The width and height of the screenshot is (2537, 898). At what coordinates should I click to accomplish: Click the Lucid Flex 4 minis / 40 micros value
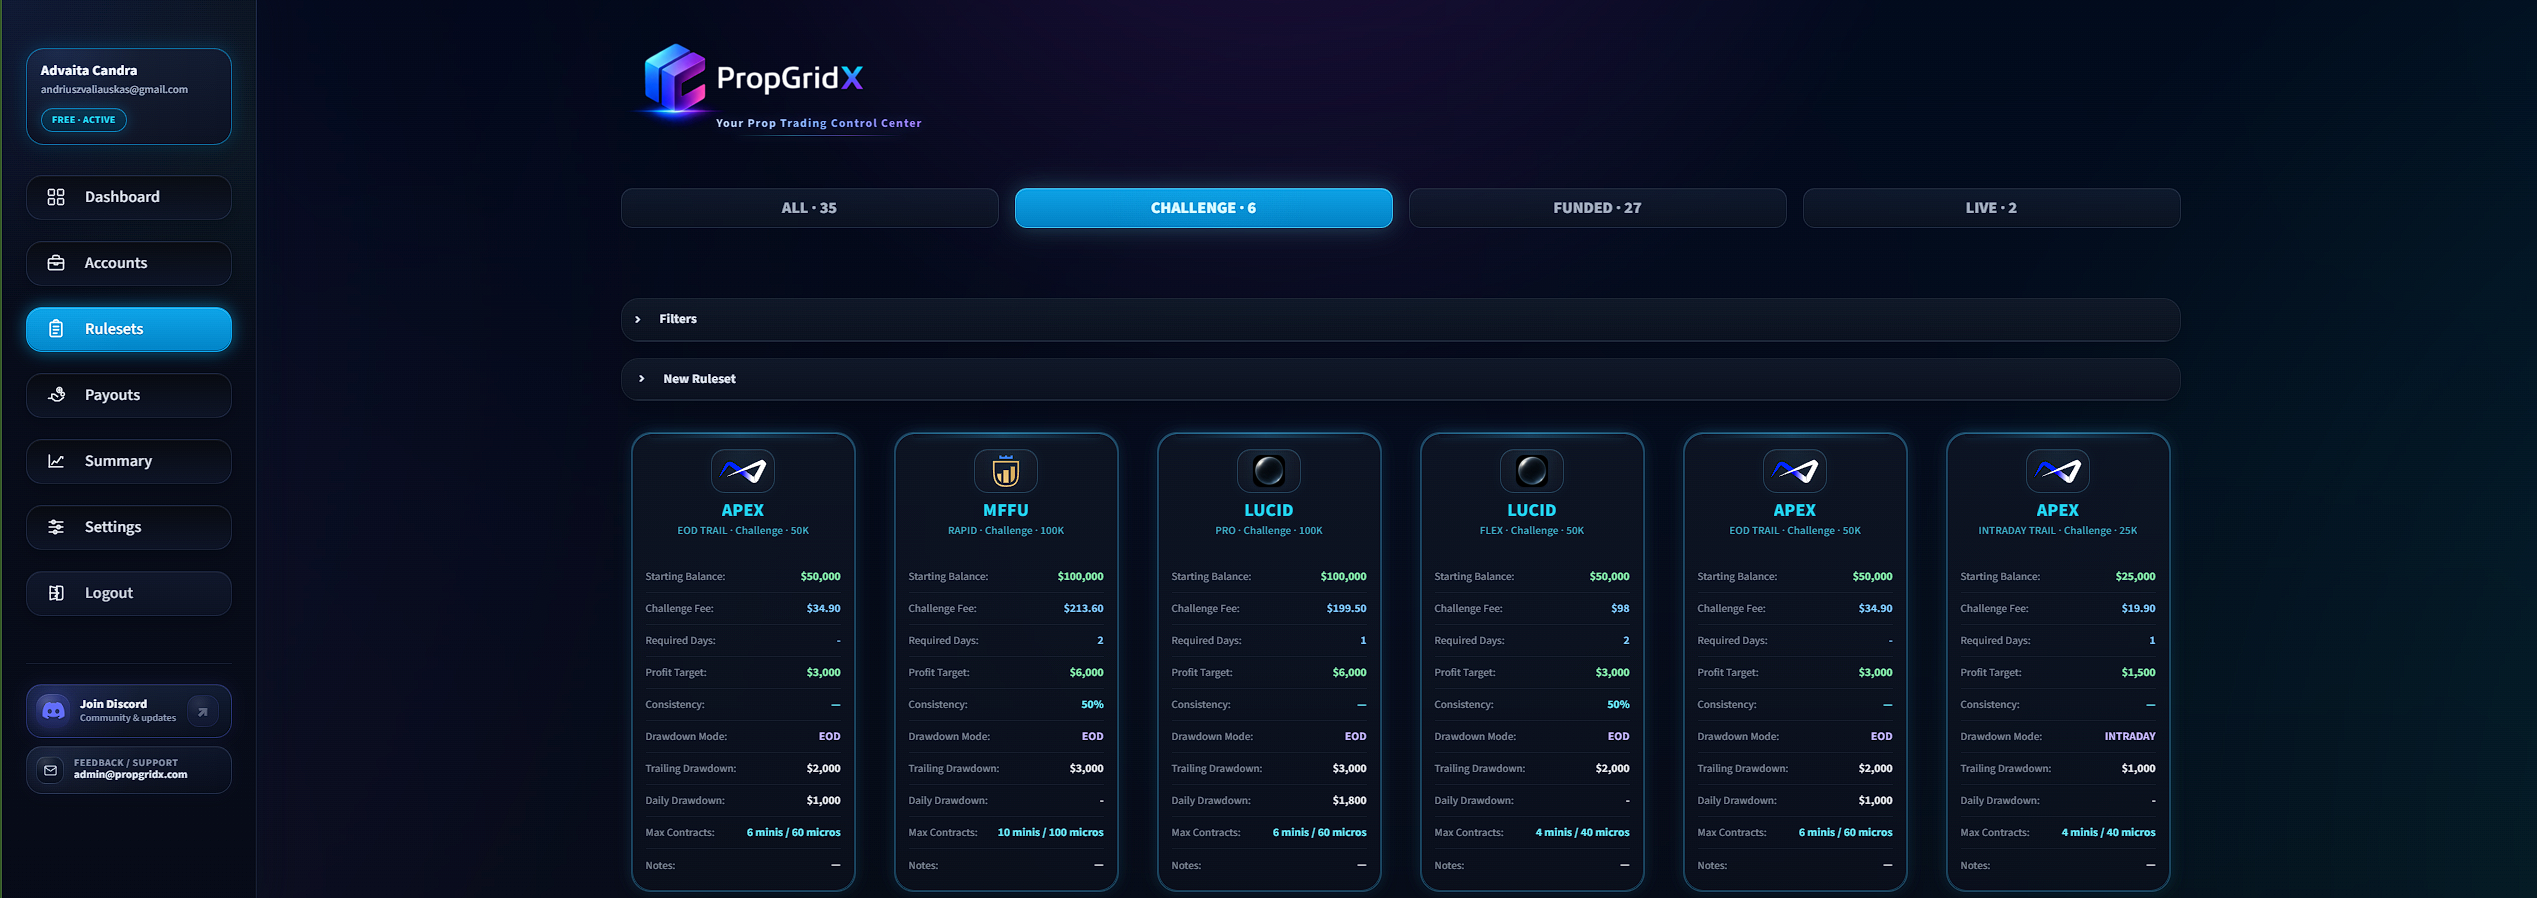1582,832
